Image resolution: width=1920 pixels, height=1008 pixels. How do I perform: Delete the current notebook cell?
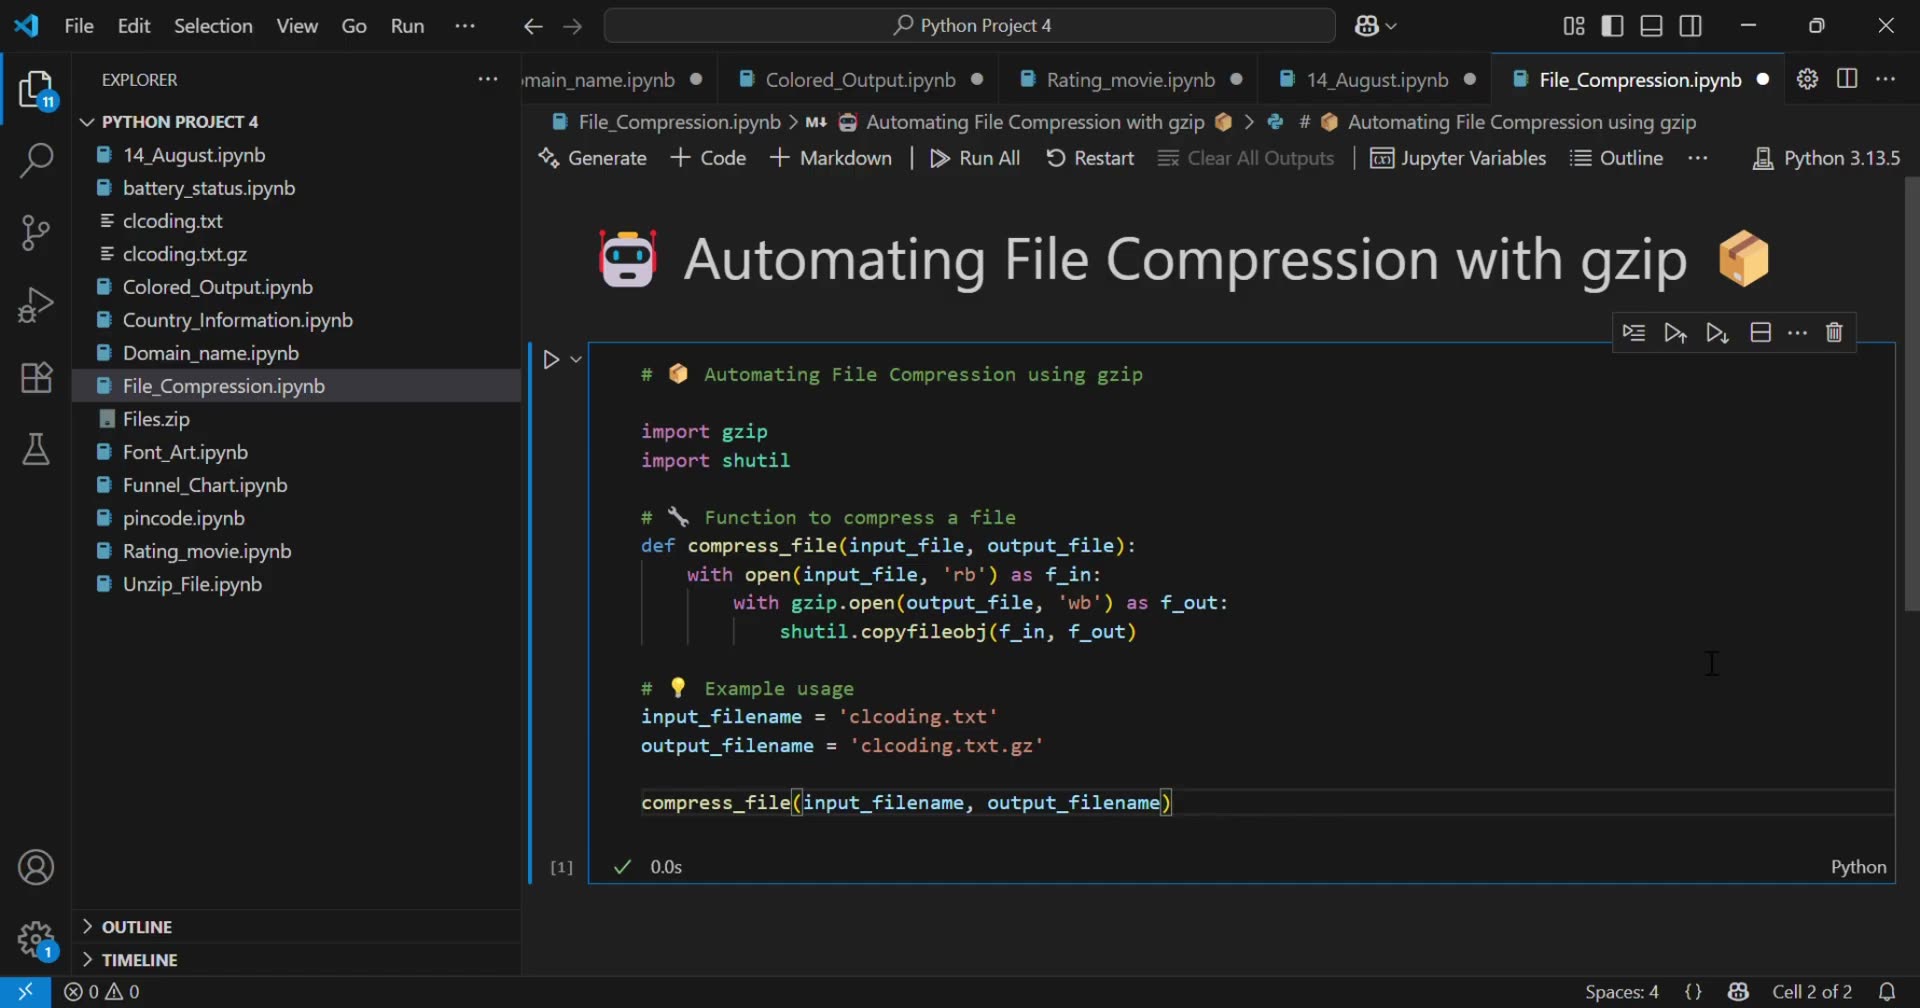pyautogui.click(x=1835, y=332)
